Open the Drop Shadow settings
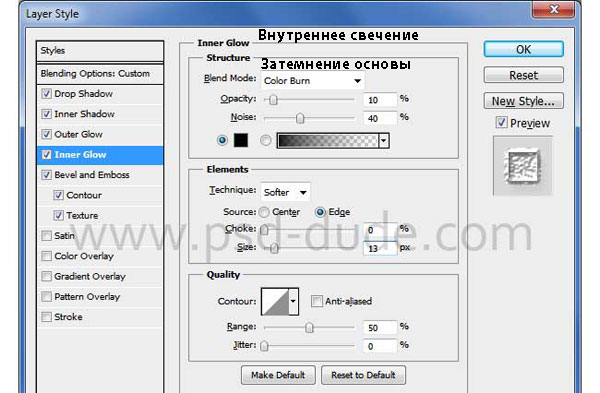 click(83, 94)
